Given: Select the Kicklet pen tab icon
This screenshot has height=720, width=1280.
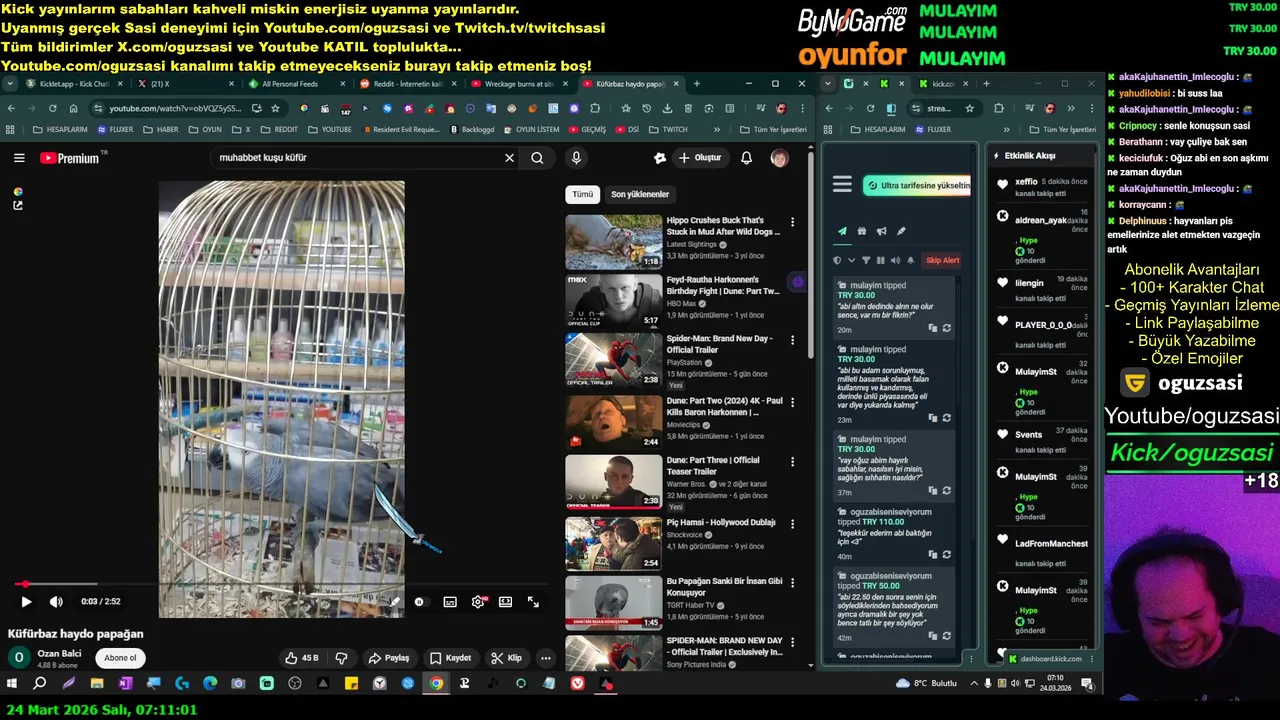Looking at the screenshot, I should (x=901, y=231).
